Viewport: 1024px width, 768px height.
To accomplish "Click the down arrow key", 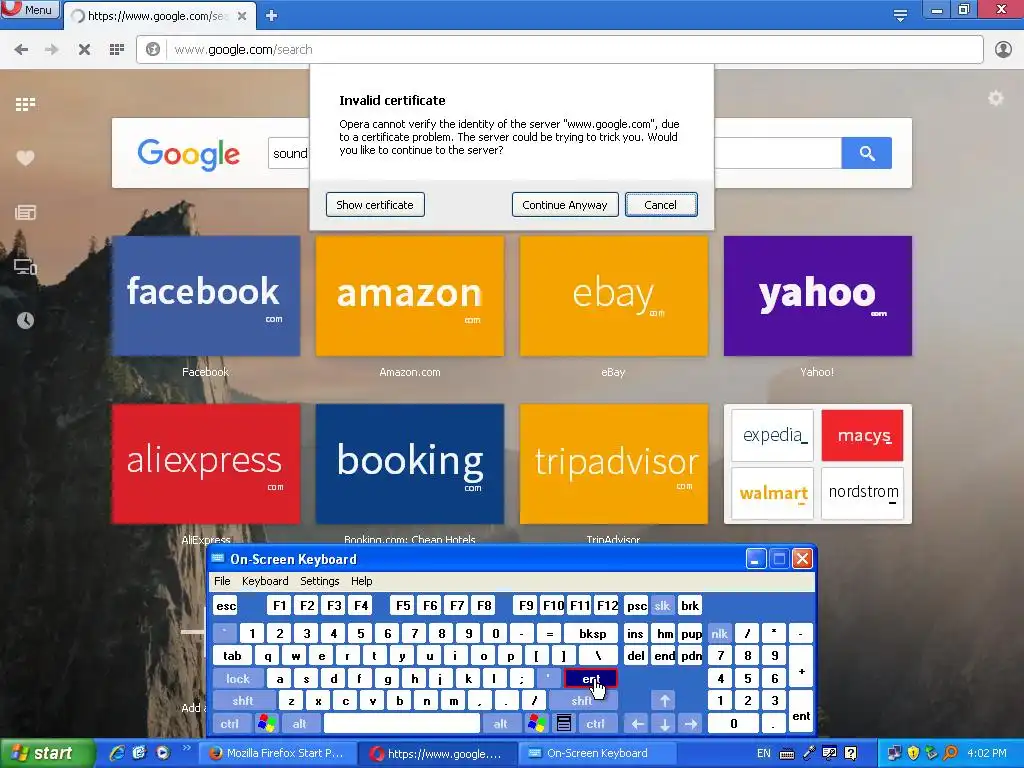I will (664, 724).
